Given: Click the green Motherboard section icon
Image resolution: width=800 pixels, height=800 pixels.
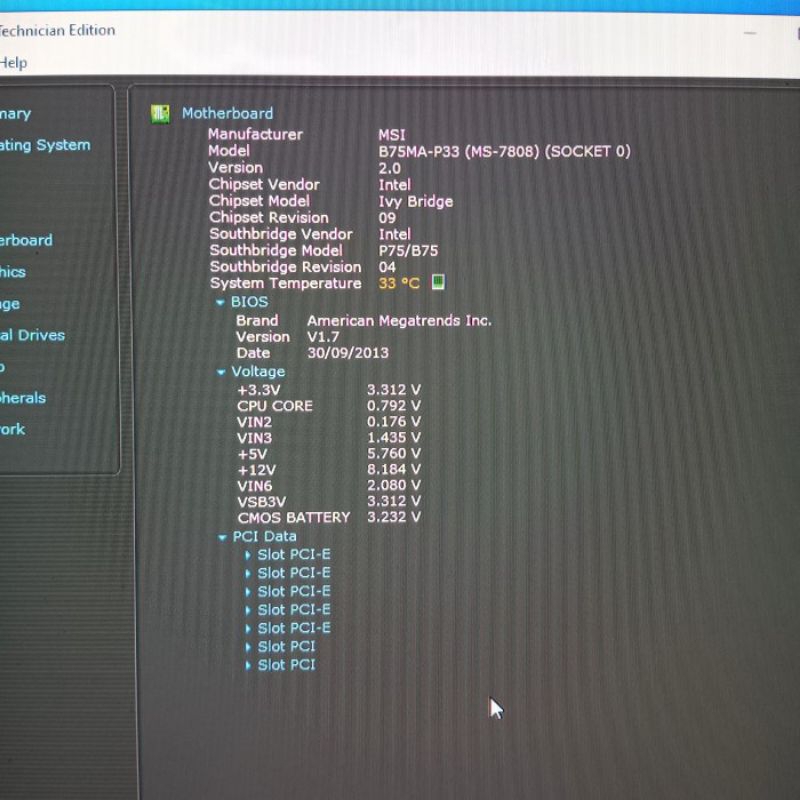Looking at the screenshot, I should point(160,114).
